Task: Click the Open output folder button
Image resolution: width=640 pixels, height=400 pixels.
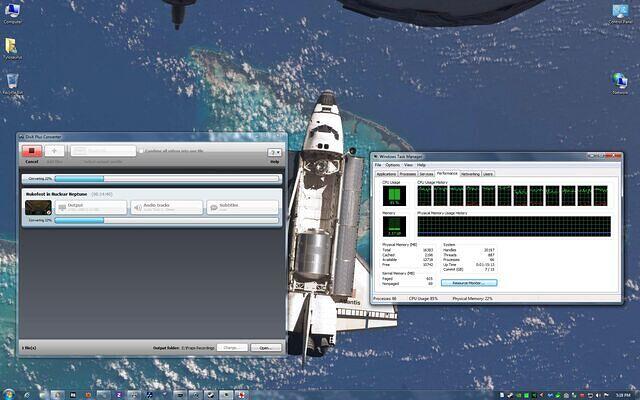Action: [x=265, y=347]
